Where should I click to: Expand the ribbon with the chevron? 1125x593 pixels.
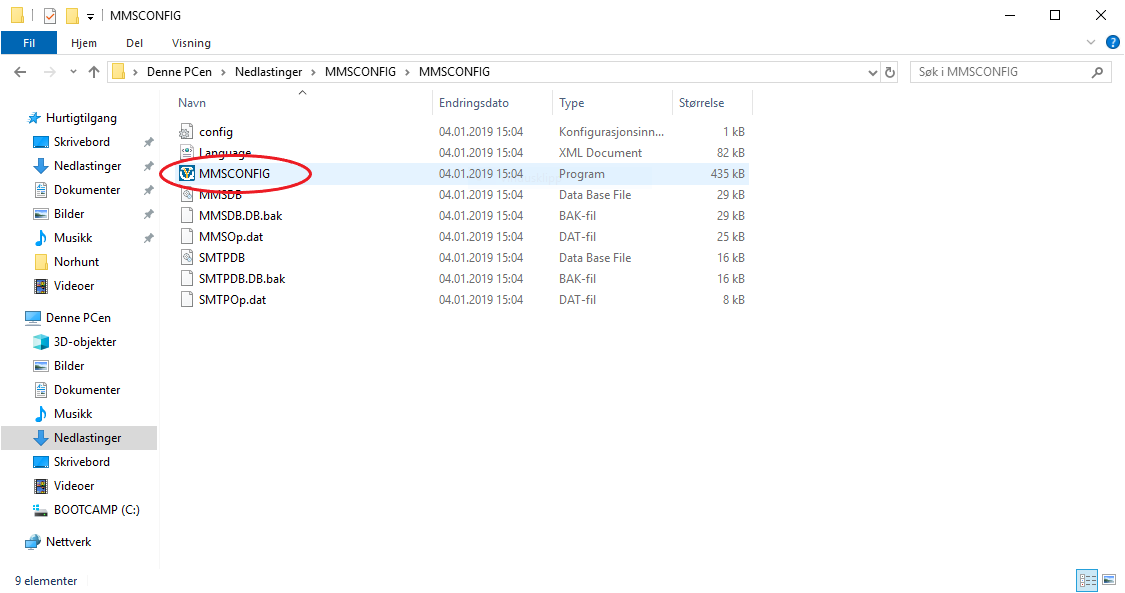[x=1091, y=43]
